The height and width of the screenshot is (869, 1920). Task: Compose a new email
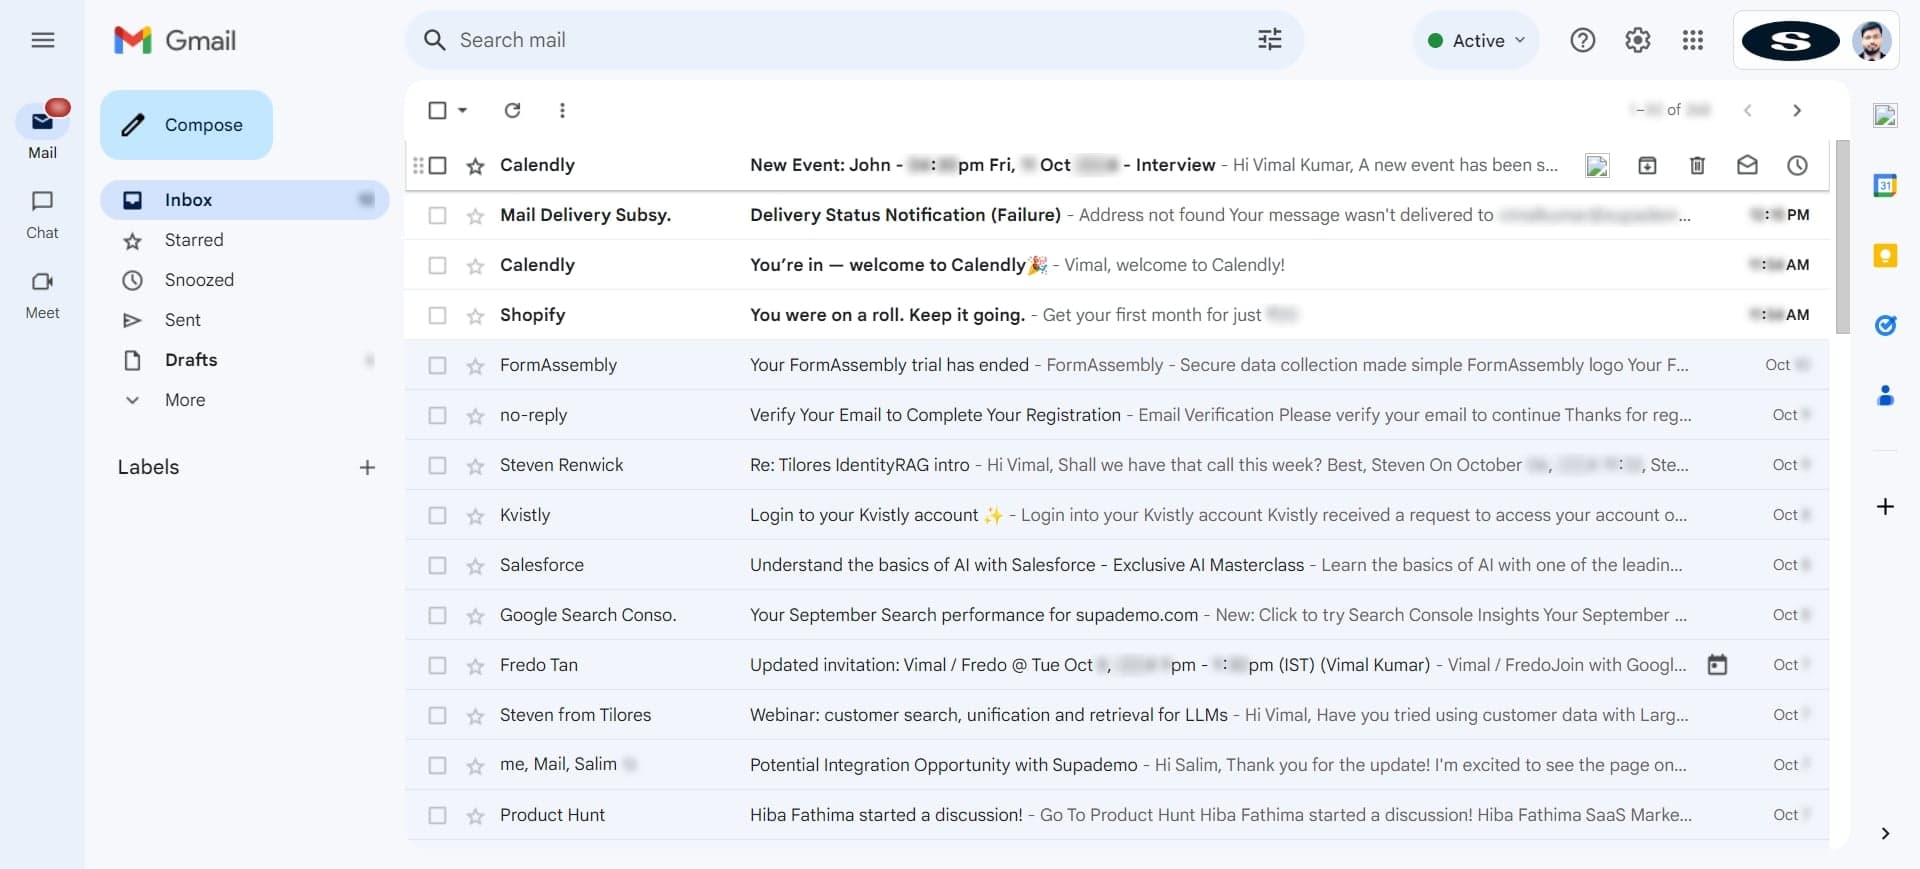click(x=186, y=125)
